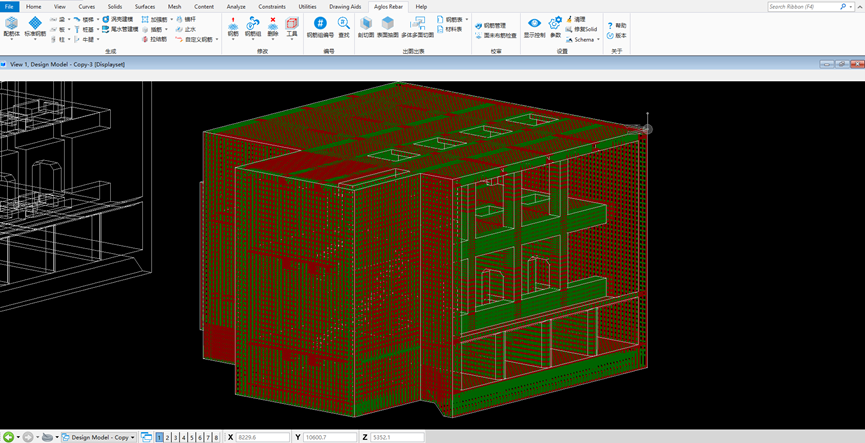
Task: Click the 删除 delete rebar icon
Action: (273, 26)
